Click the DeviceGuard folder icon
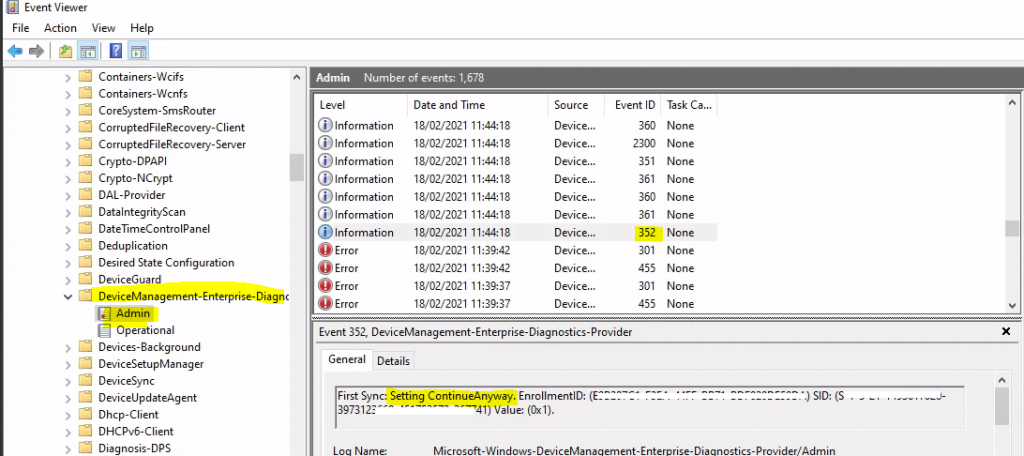This screenshot has height=456, width=1024. 86,280
